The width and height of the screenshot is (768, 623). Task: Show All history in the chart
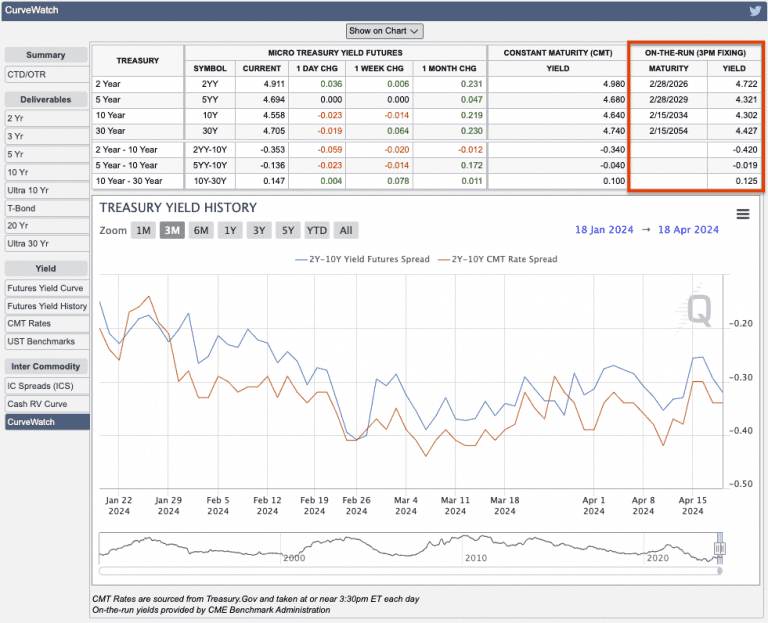pos(346,230)
